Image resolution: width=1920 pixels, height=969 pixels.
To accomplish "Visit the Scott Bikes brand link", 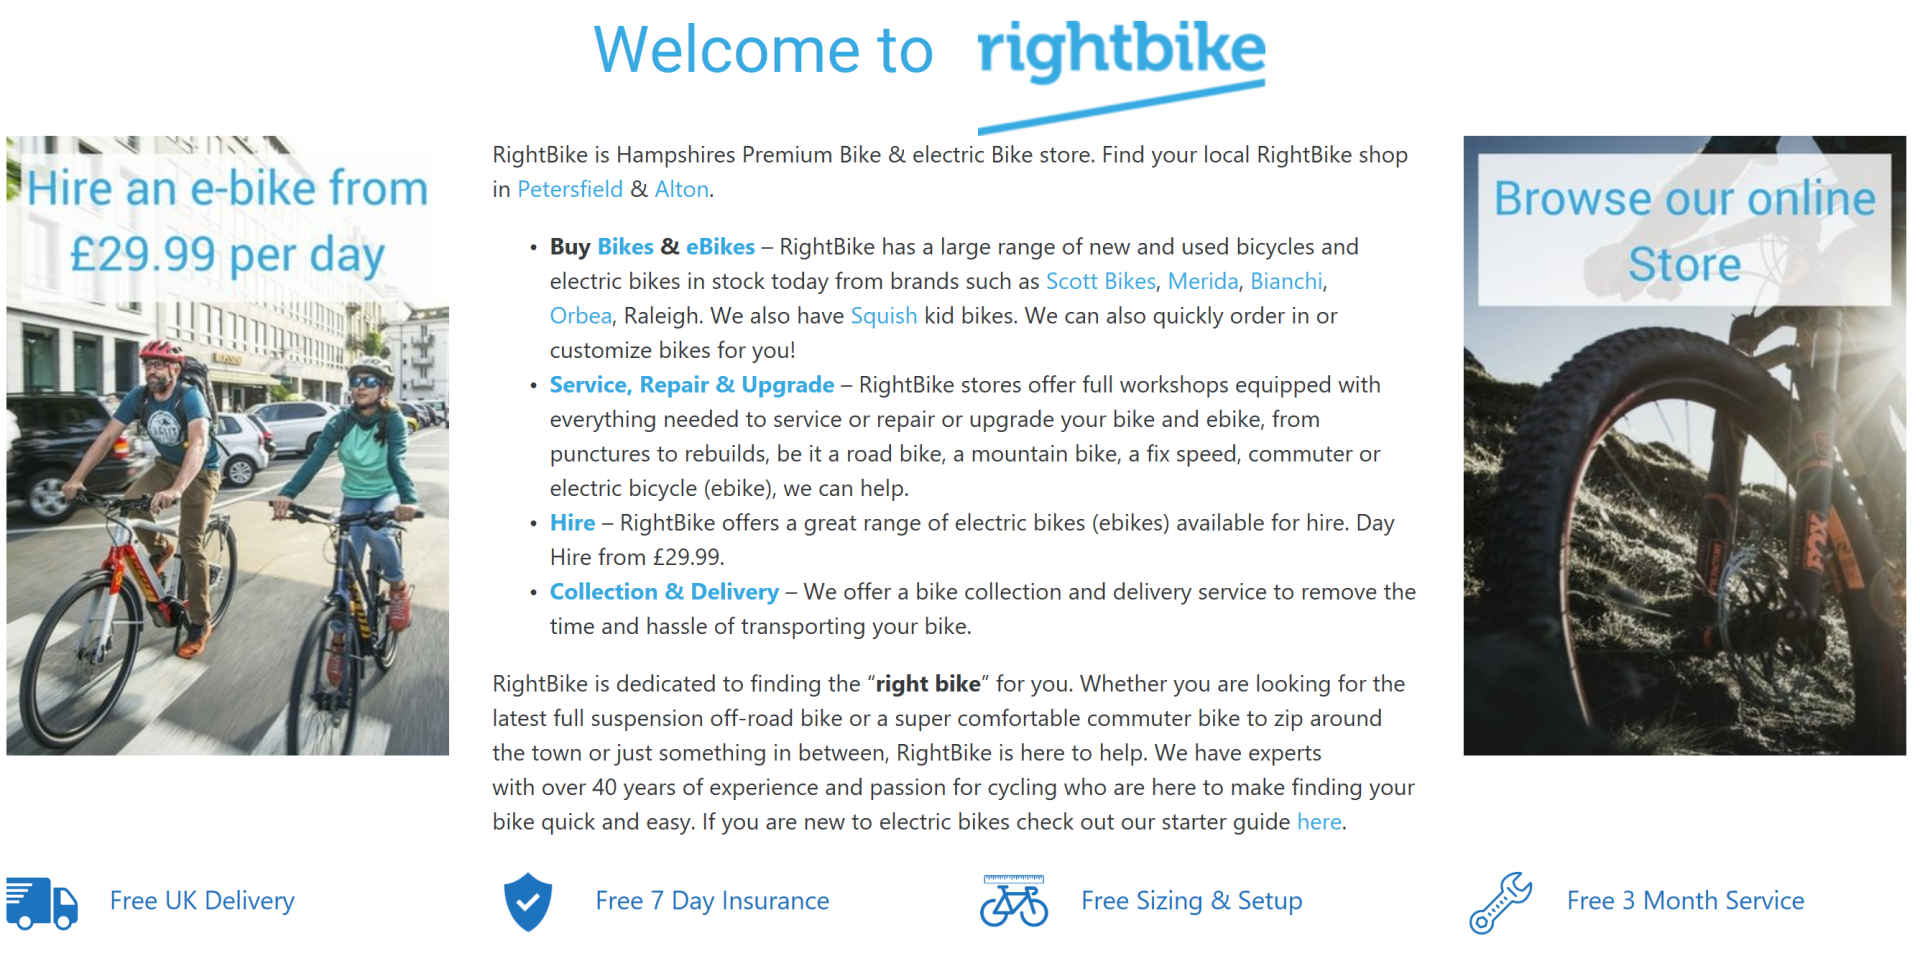I will 1100,282.
